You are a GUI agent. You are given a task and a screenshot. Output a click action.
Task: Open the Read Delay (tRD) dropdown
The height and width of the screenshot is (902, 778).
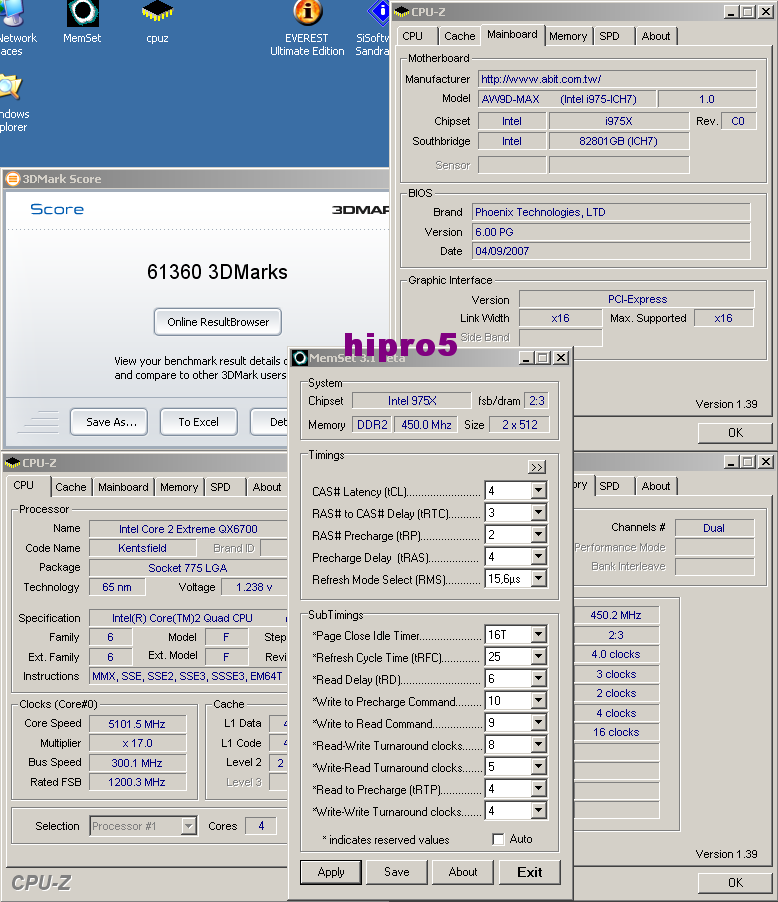[x=539, y=679]
